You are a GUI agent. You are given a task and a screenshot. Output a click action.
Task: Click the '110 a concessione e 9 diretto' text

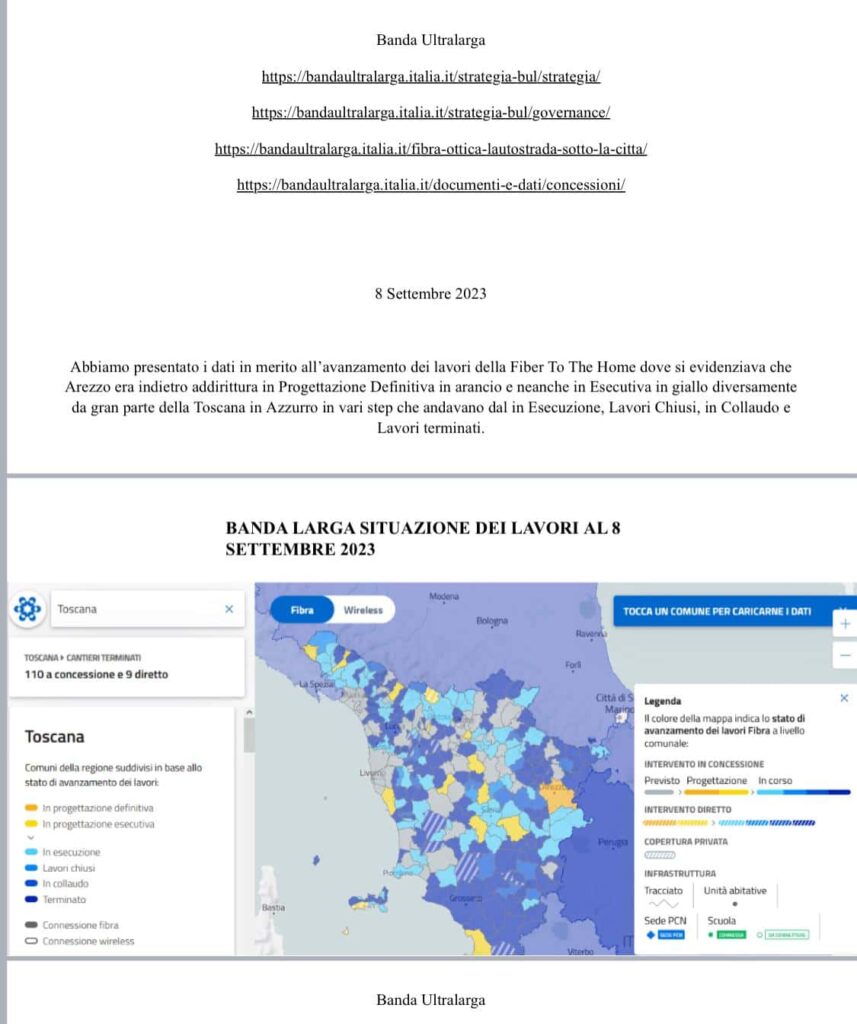point(96,675)
